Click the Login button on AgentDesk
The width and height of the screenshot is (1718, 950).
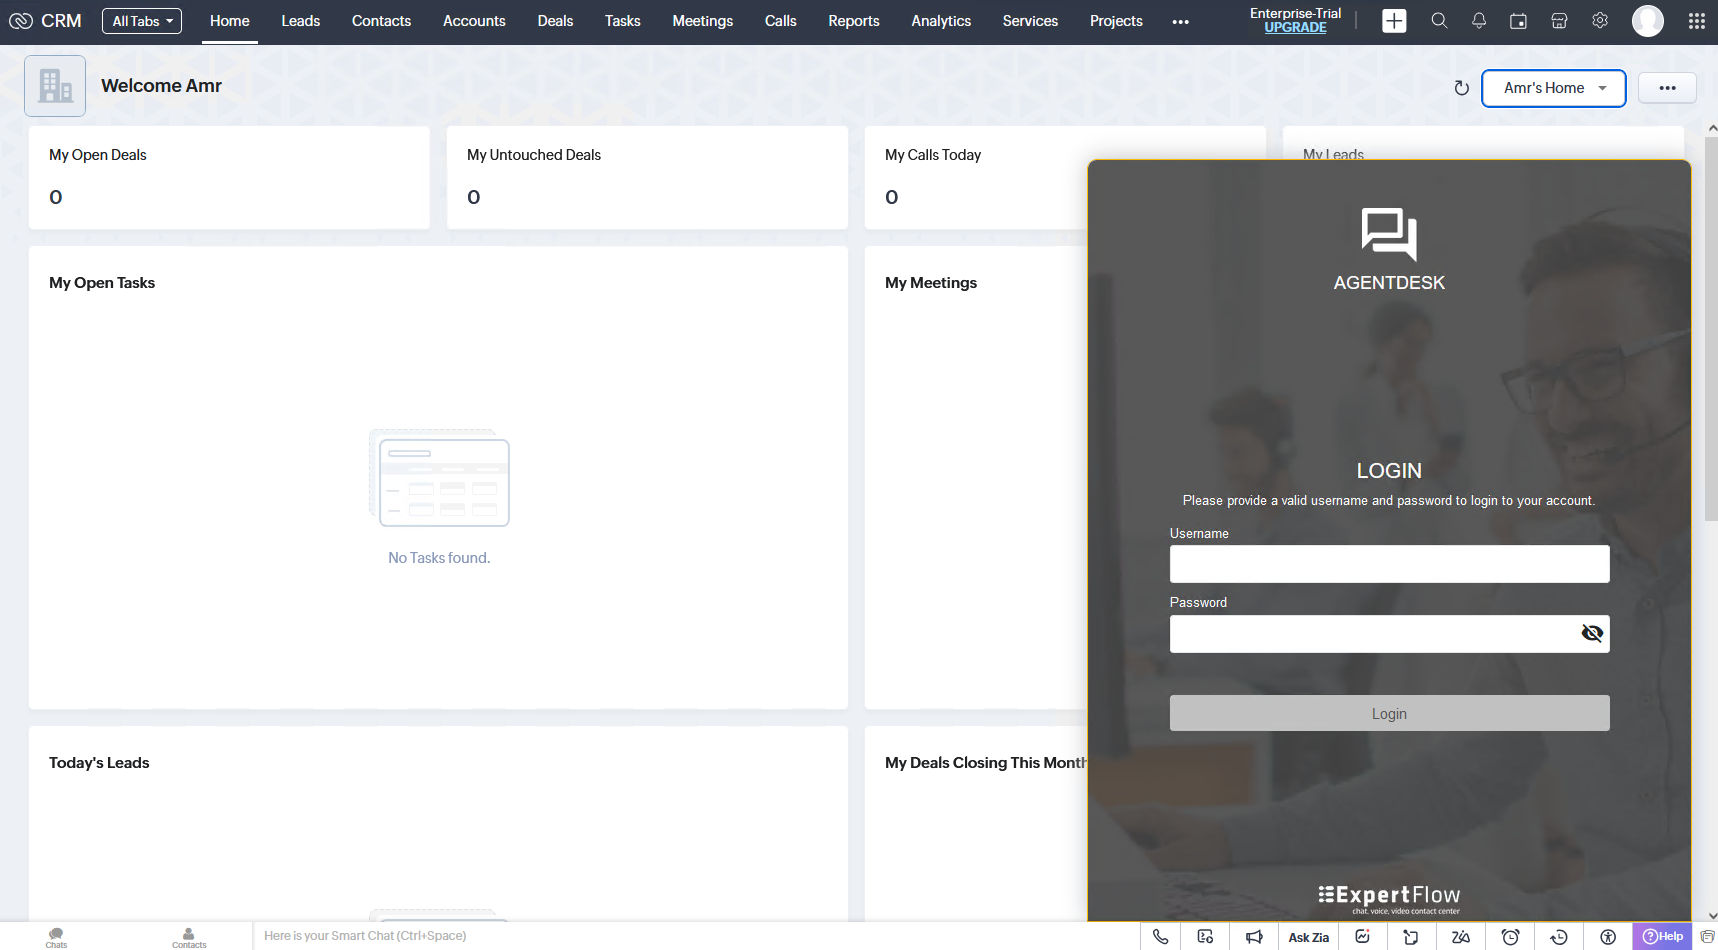[1389, 713]
